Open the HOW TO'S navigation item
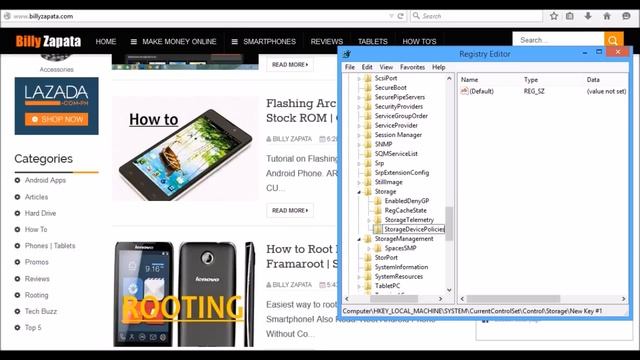Viewport: 640px width, 360px height. point(419,41)
